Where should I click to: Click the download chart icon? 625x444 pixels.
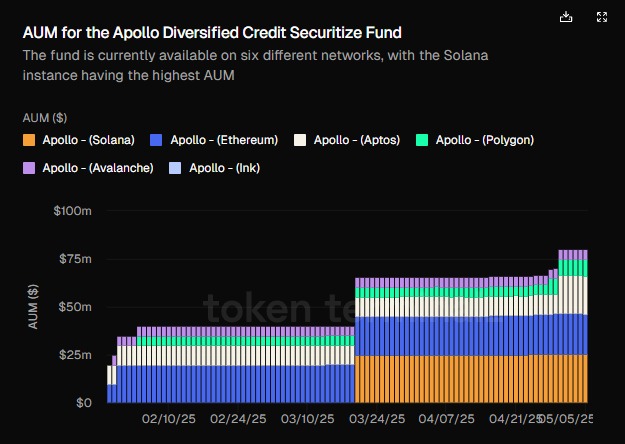coord(567,17)
